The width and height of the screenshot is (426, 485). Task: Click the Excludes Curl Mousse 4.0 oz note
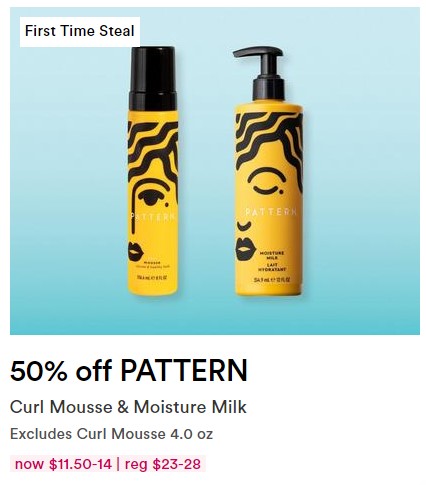point(111,434)
